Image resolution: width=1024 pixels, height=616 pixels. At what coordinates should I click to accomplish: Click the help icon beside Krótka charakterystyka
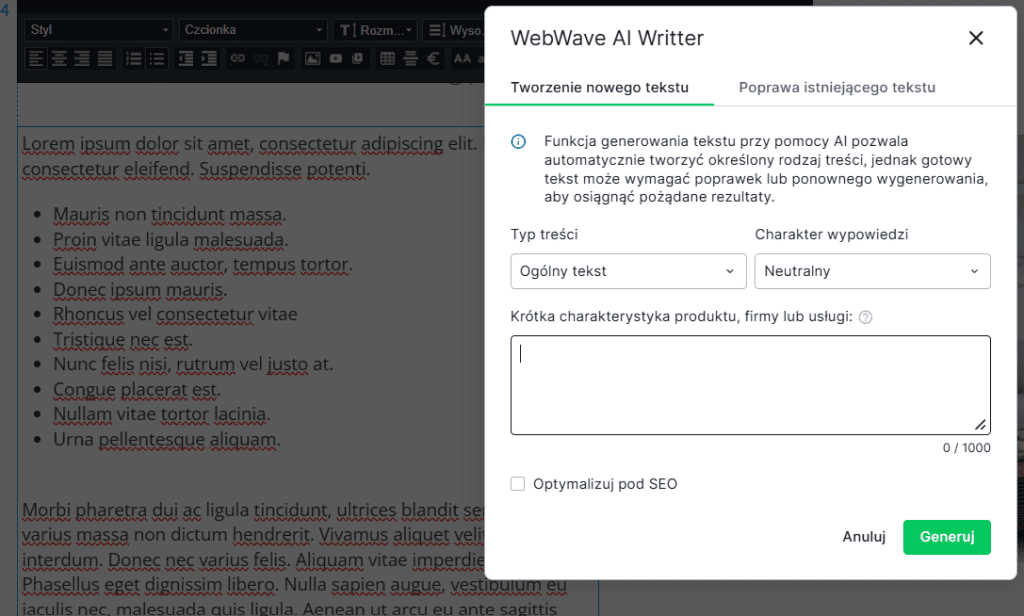tap(866, 317)
